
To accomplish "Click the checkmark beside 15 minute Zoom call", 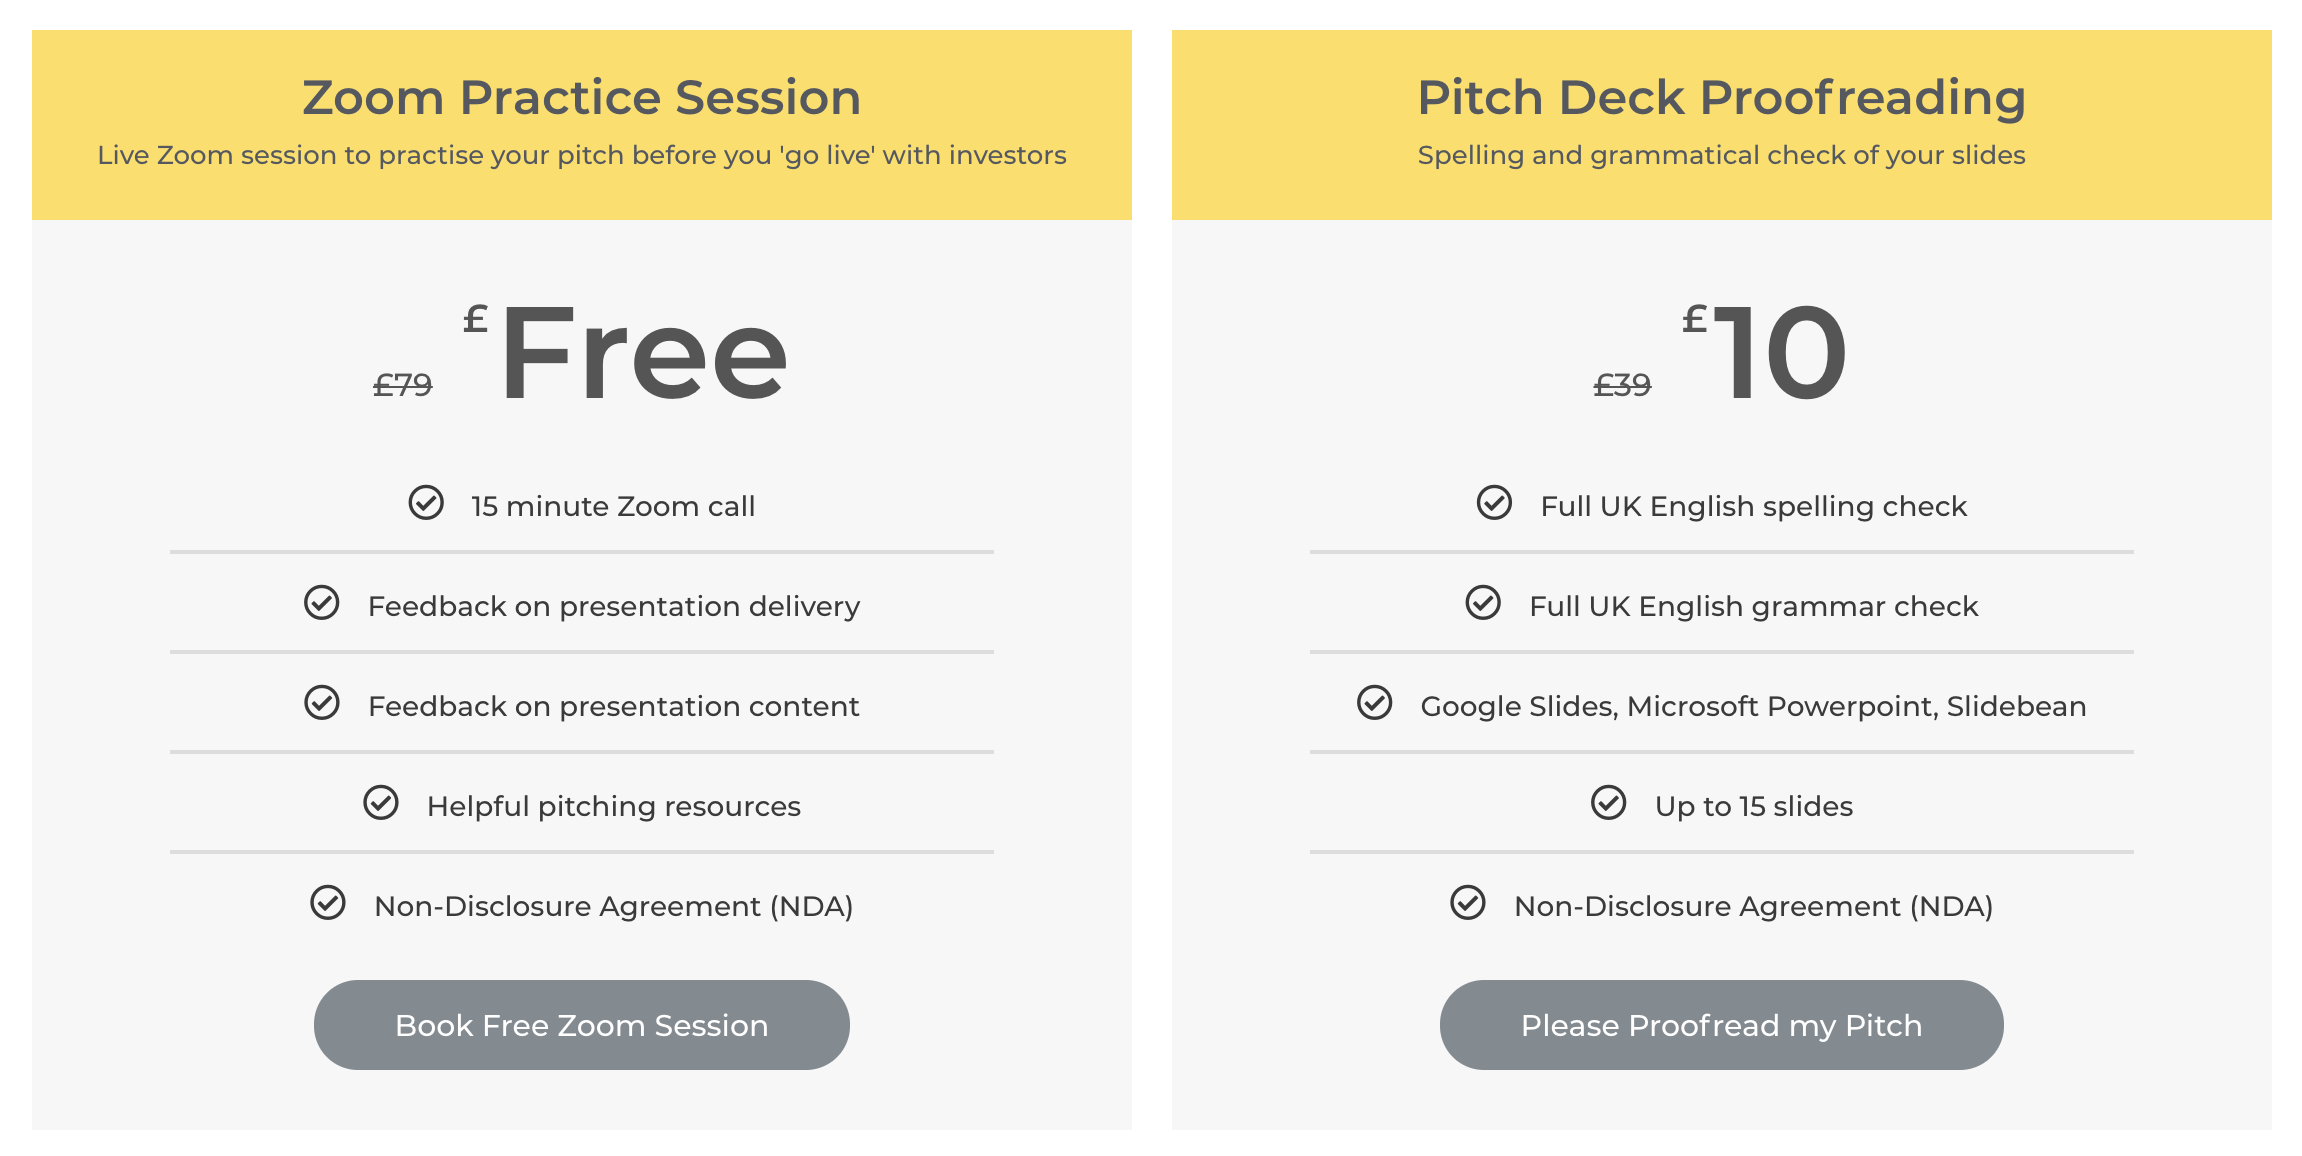I will (x=426, y=505).
